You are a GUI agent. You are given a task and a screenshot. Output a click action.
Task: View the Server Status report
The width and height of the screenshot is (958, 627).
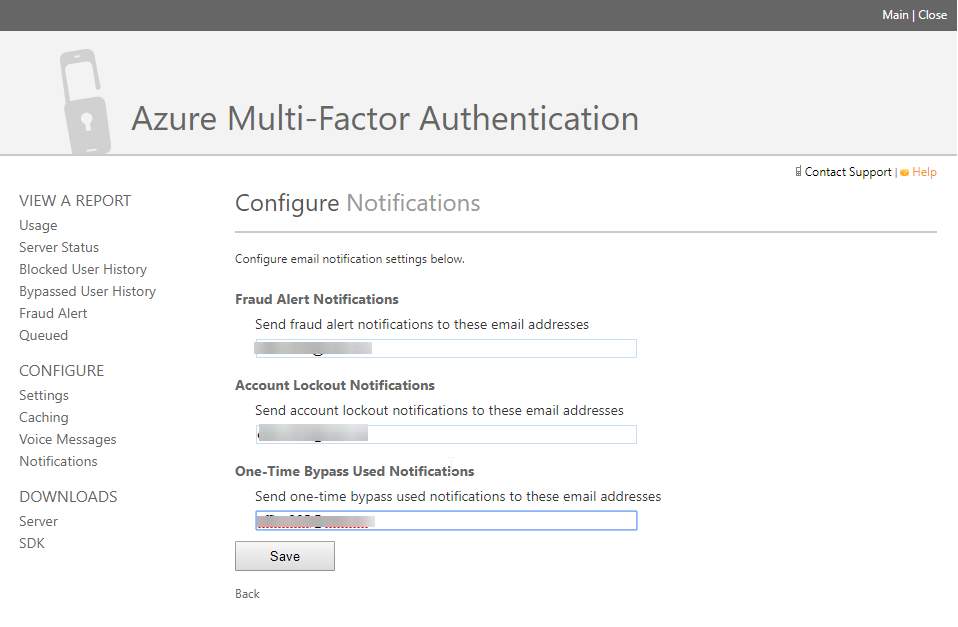coord(59,247)
